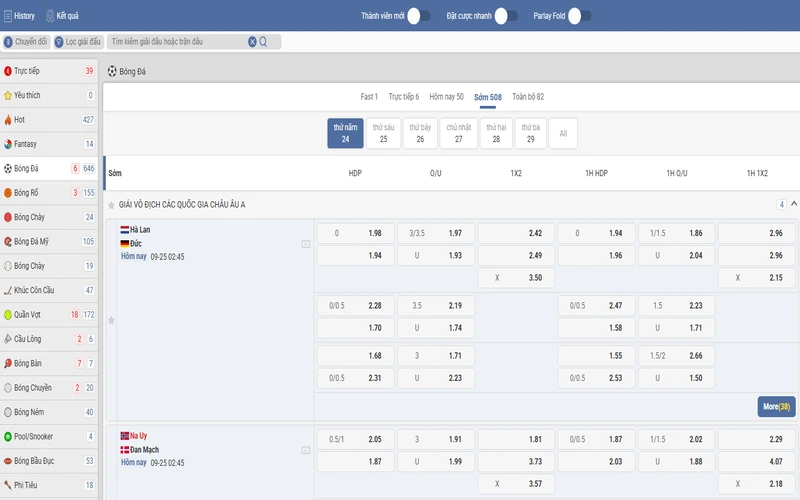Open the History icon in header

pyautogui.click(x=8, y=16)
